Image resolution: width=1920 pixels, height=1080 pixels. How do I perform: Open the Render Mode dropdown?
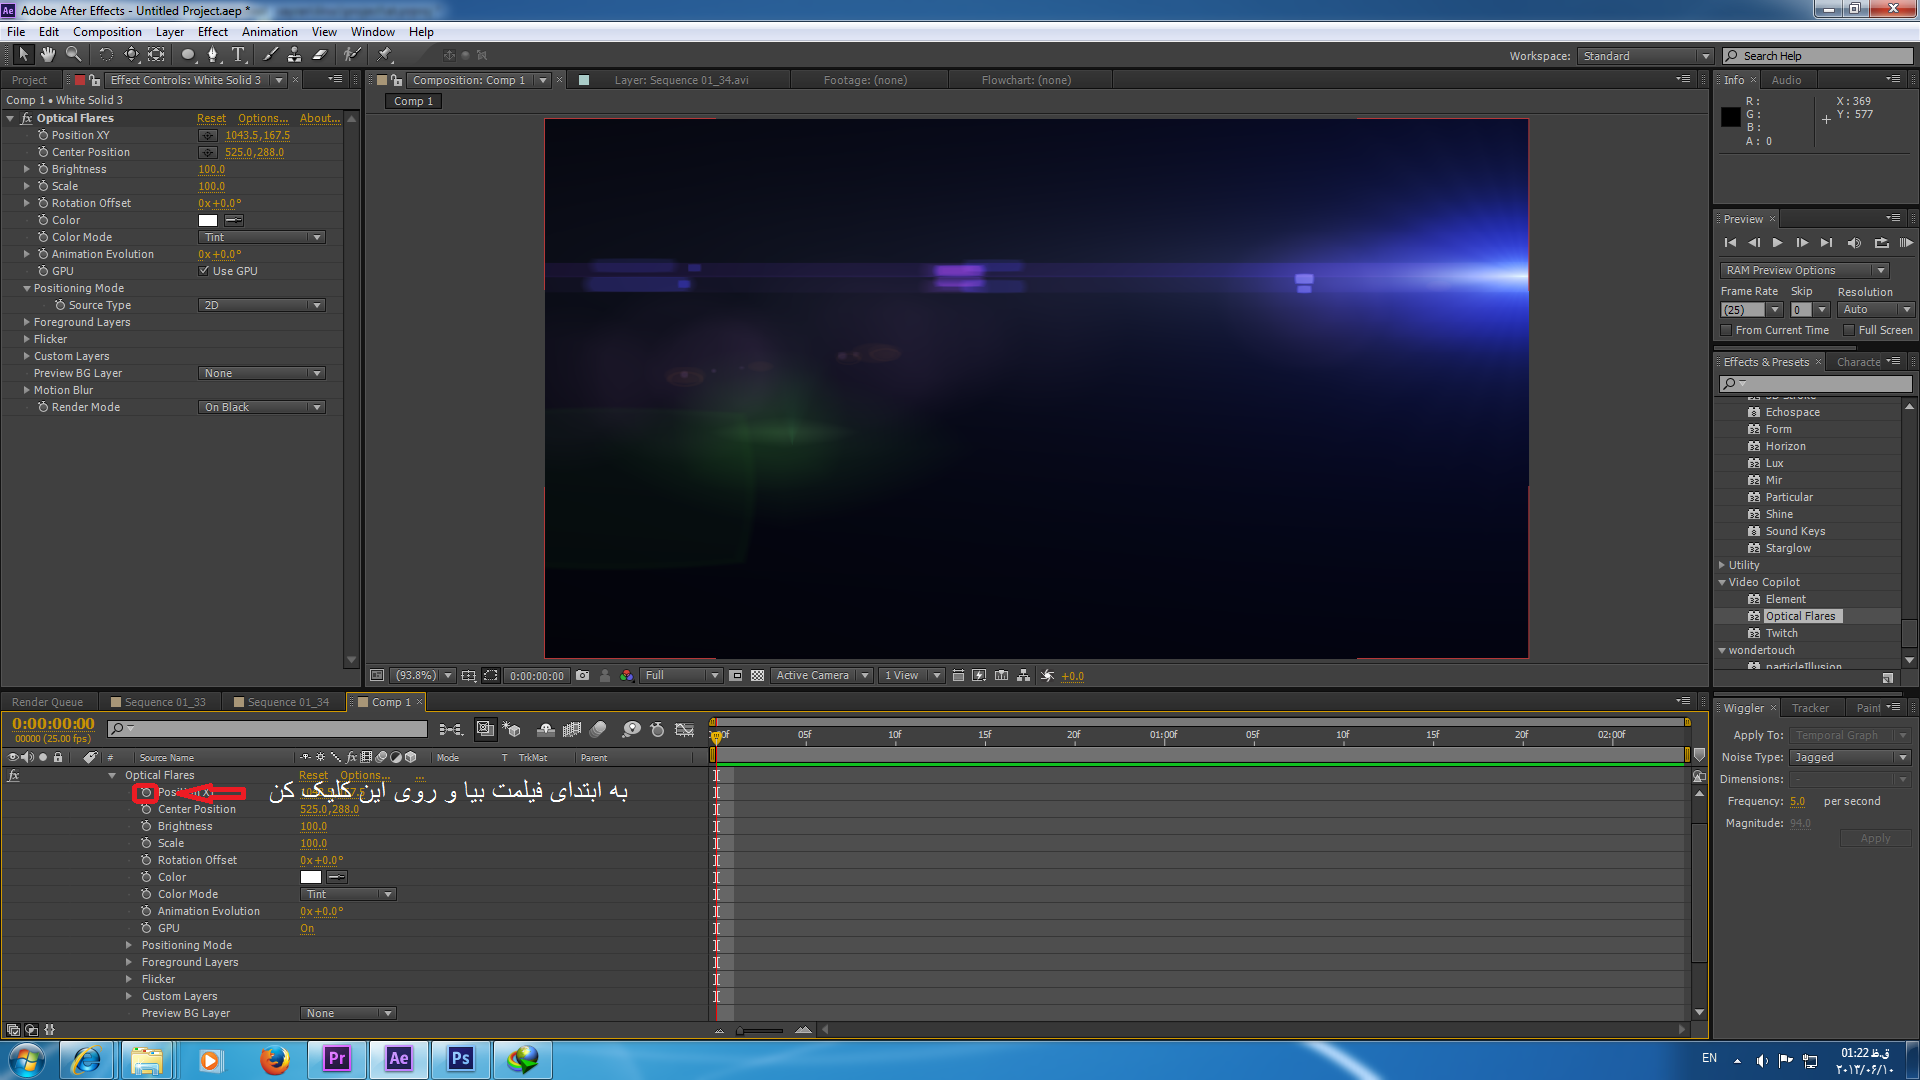[260, 406]
